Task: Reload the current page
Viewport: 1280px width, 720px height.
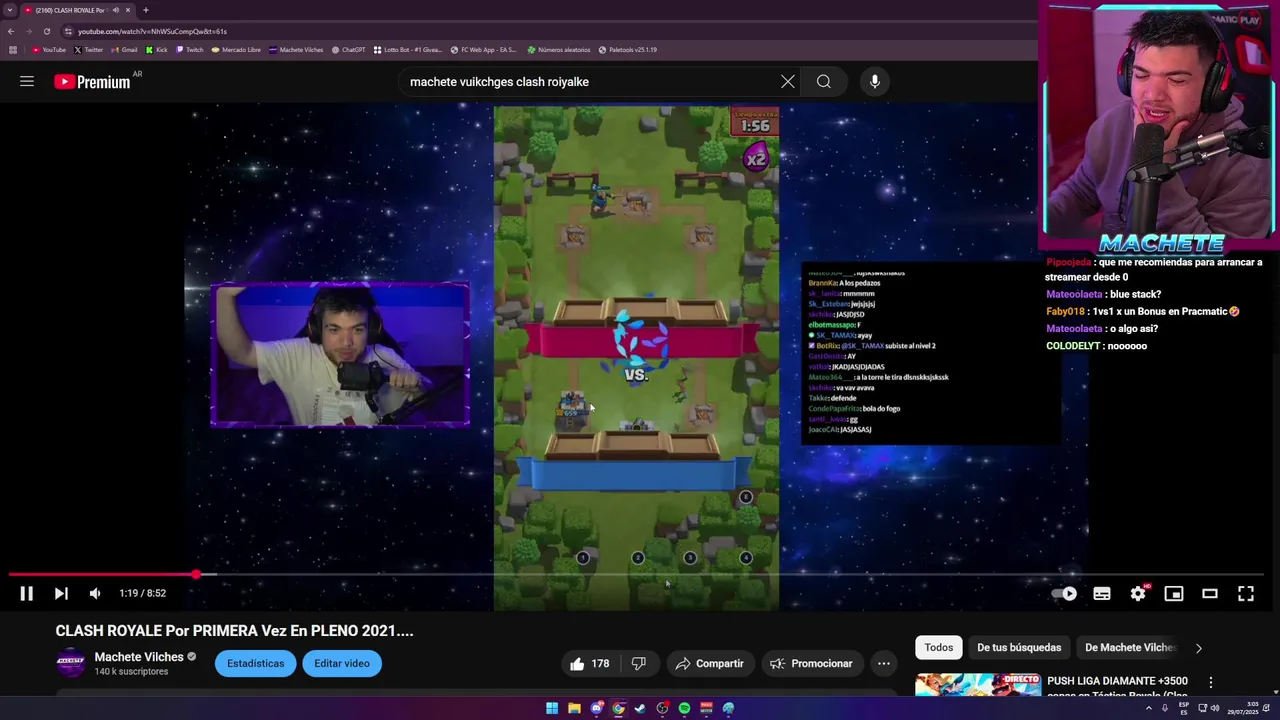Action: point(46,31)
